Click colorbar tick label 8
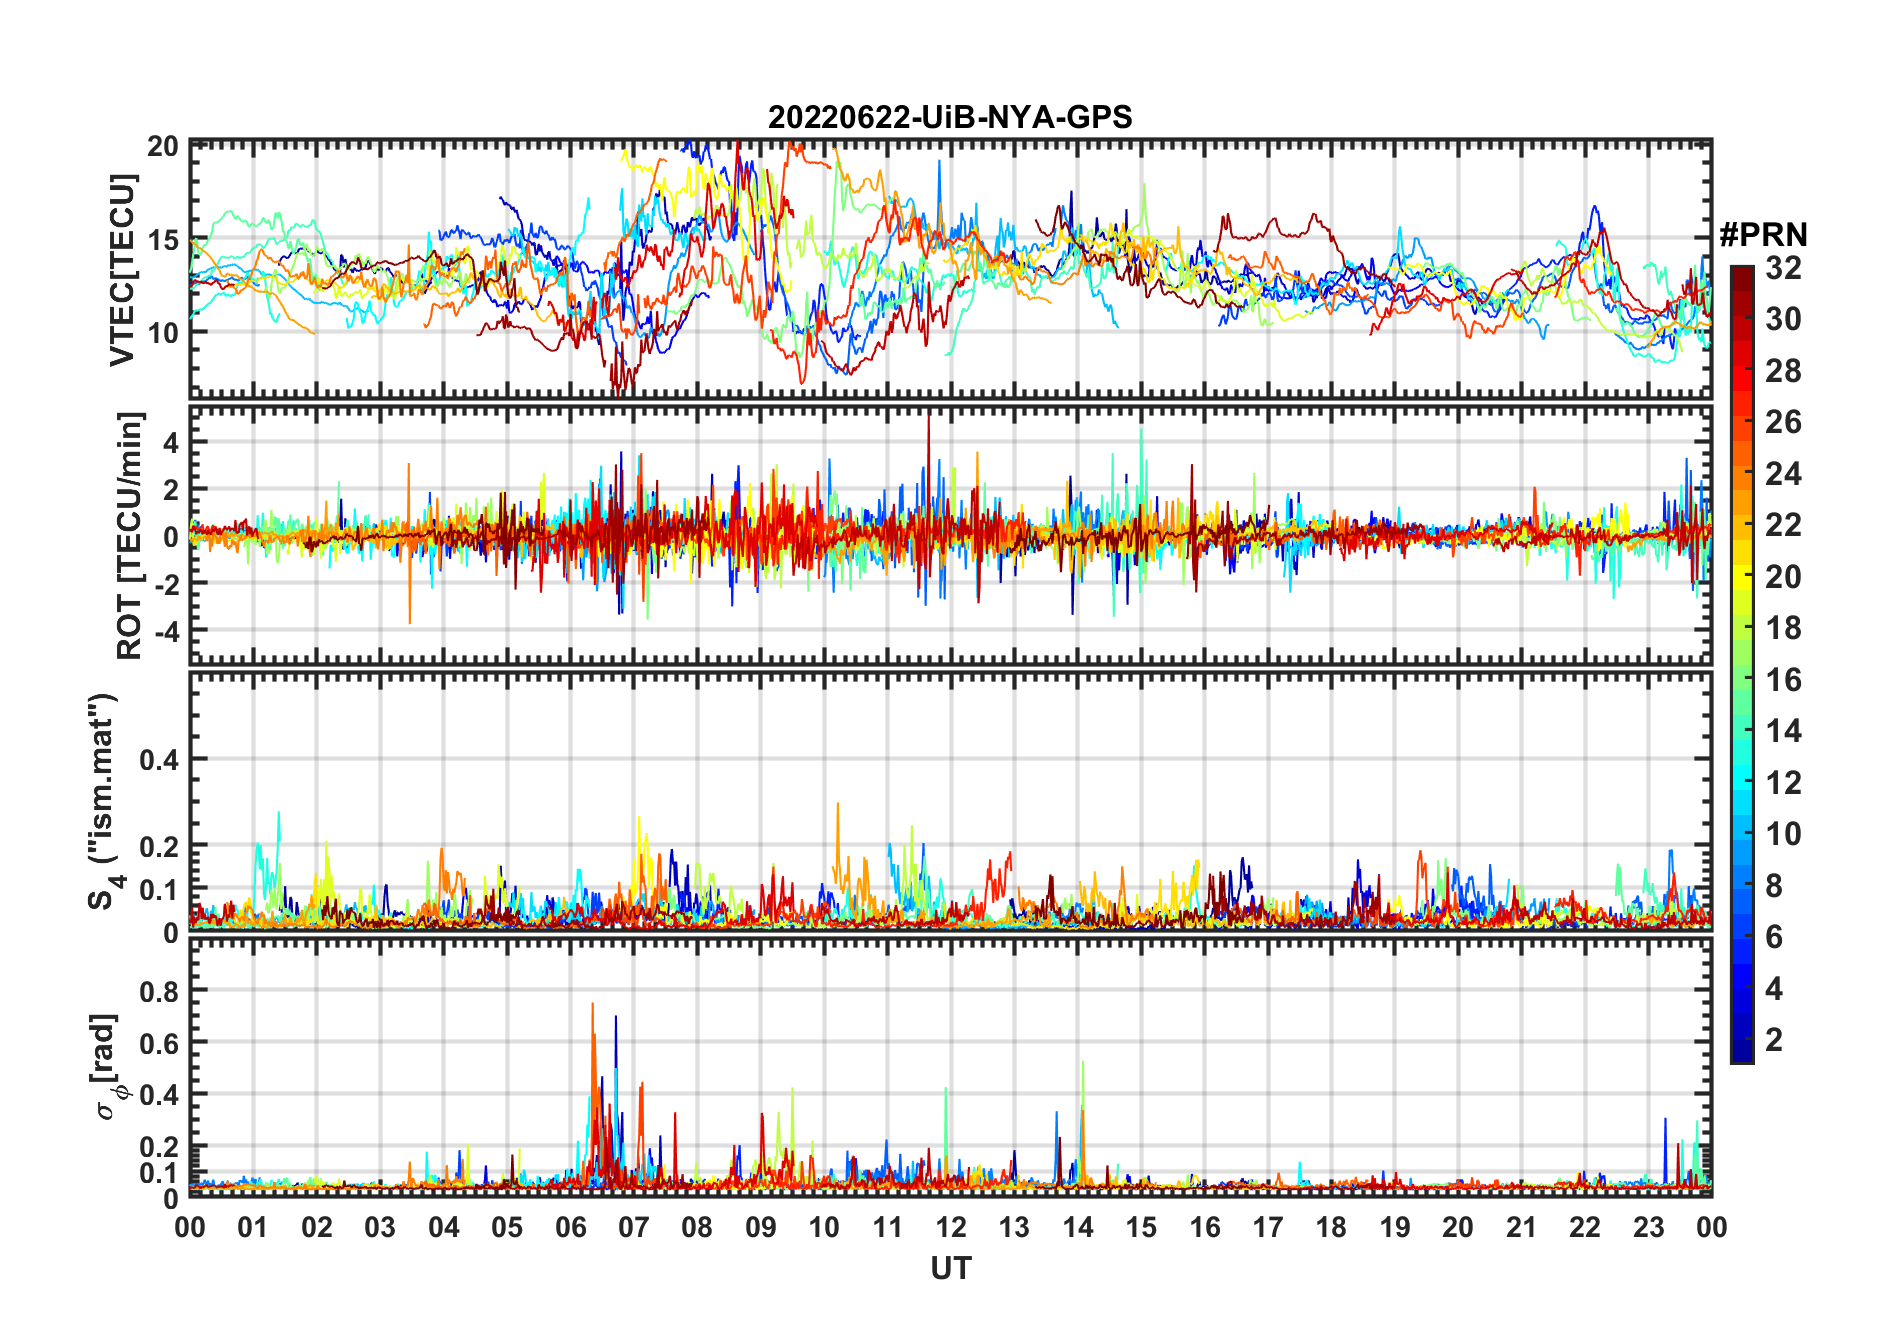1902x1330 pixels. point(1774,886)
